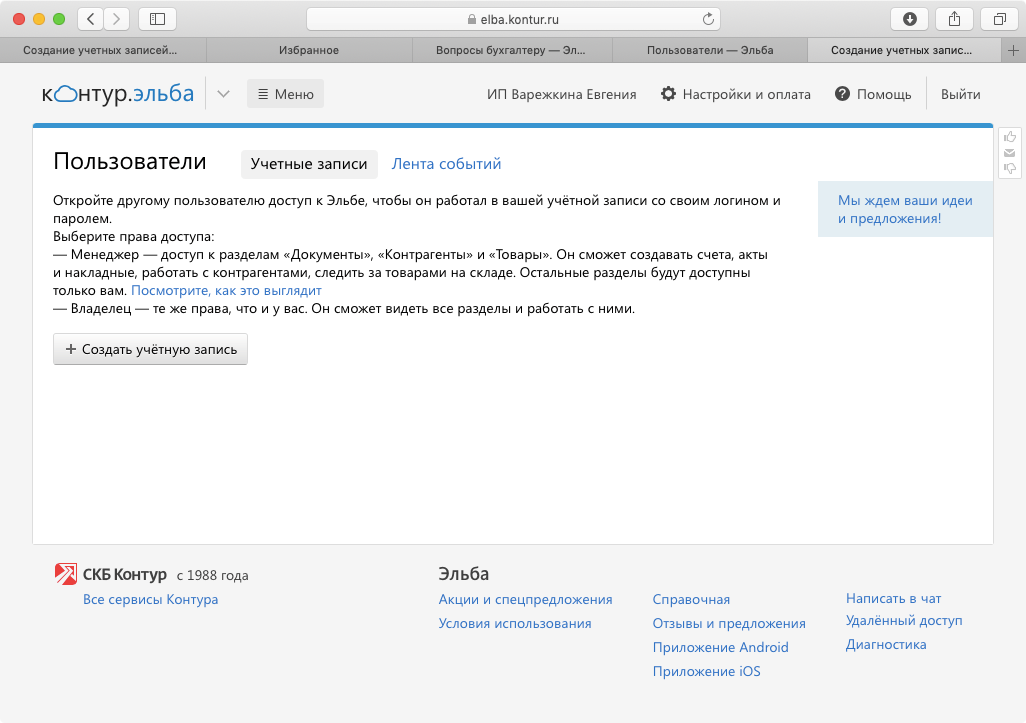Click thumbs down feedback icon
Viewport: 1026px width, 723px height.
click(1010, 169)
